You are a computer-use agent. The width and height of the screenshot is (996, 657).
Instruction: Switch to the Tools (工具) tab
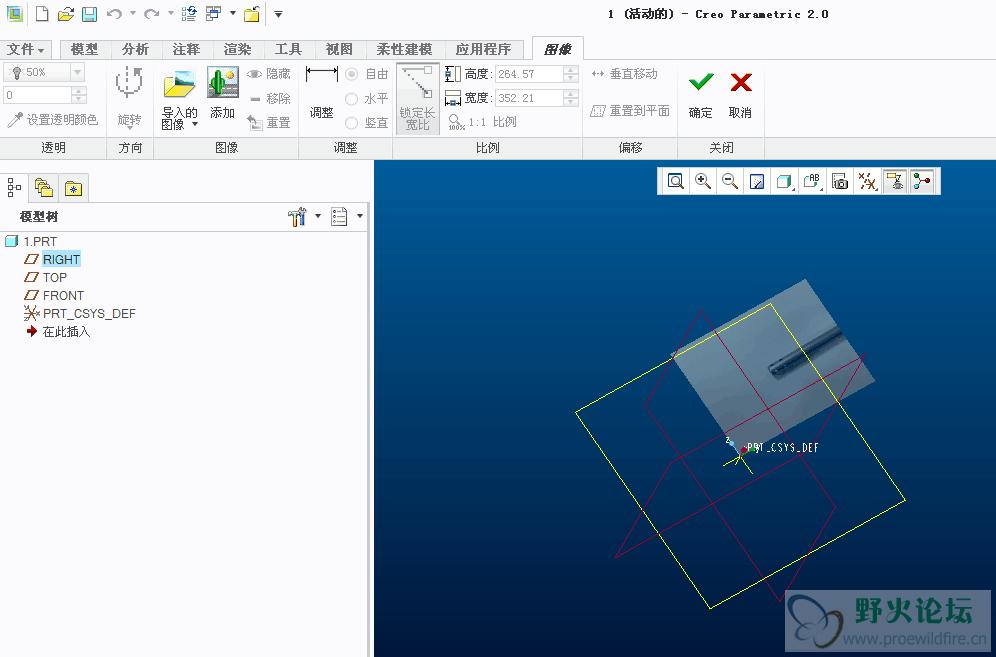click(288, 49)
